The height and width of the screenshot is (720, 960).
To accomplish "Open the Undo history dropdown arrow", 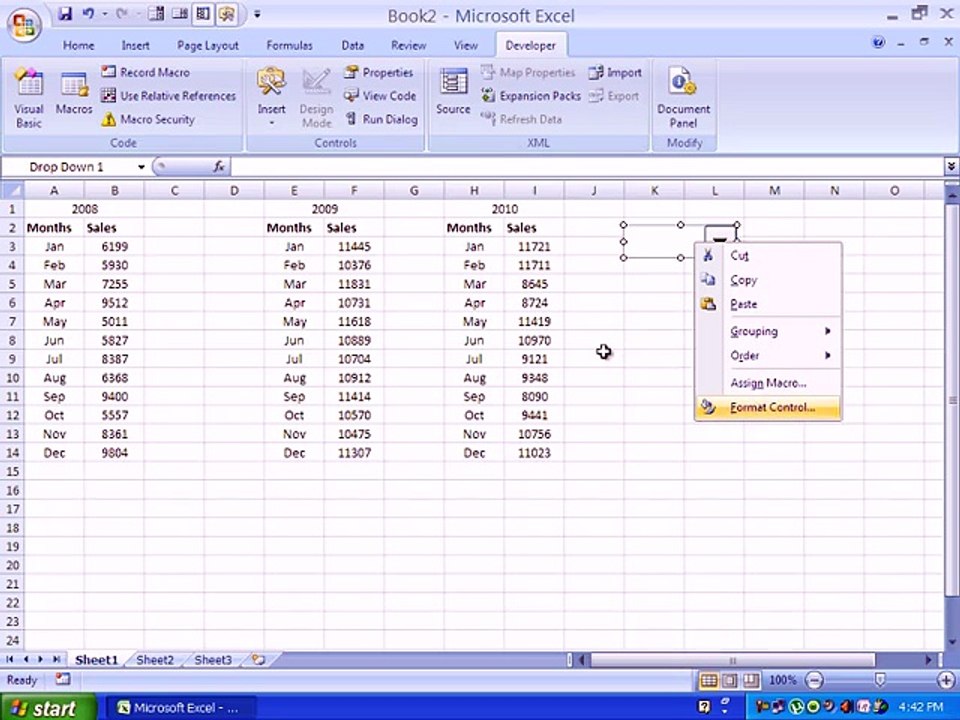I will pyautogui.click(x=105, y=14).
